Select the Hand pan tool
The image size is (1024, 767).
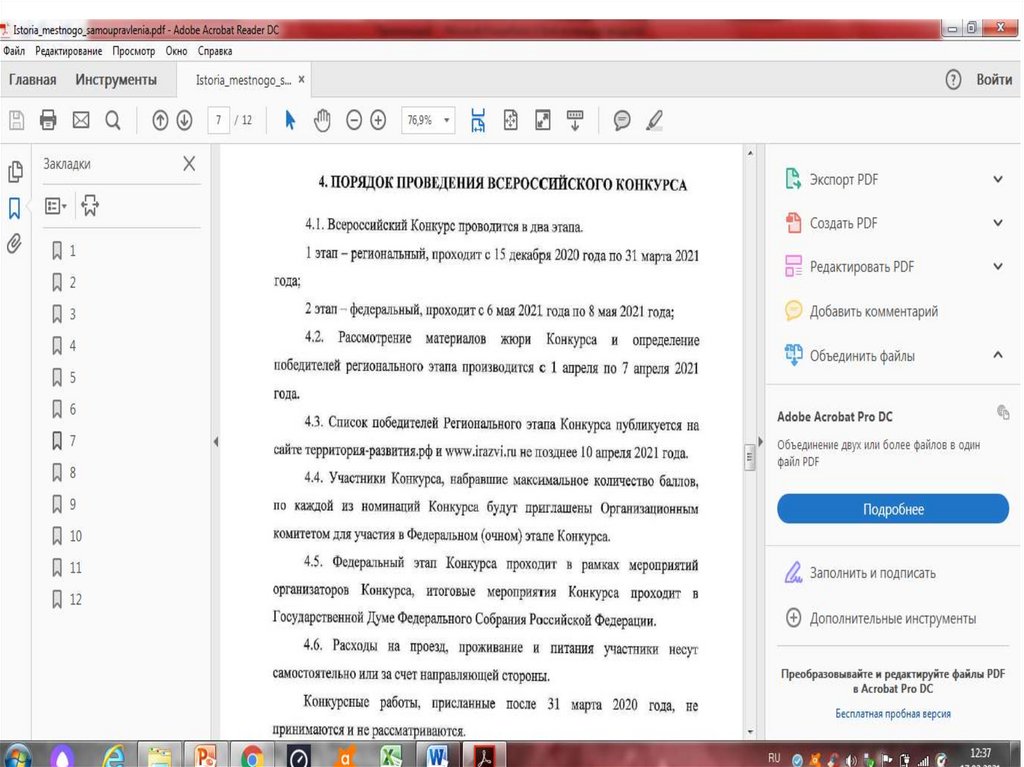pyautogui.click(x=322, y=121)
